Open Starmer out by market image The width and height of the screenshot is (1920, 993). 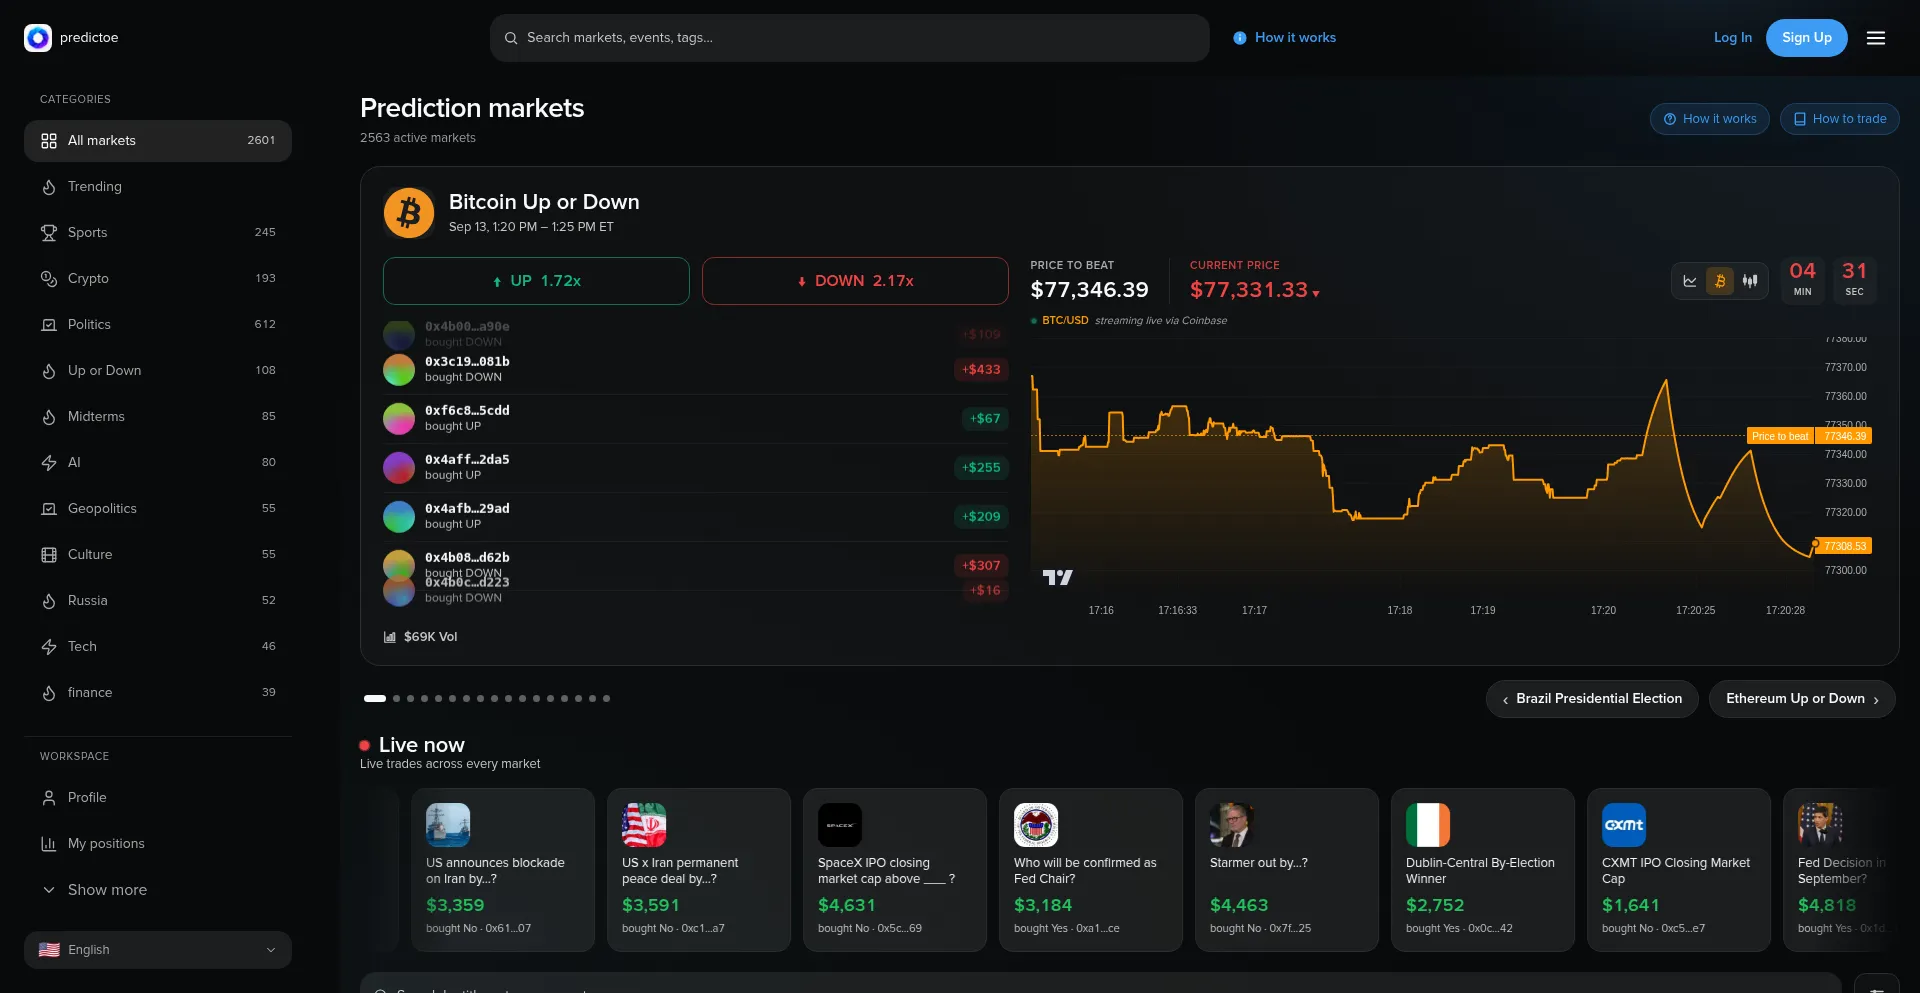pyautogui.click(x=1232, y=825)
